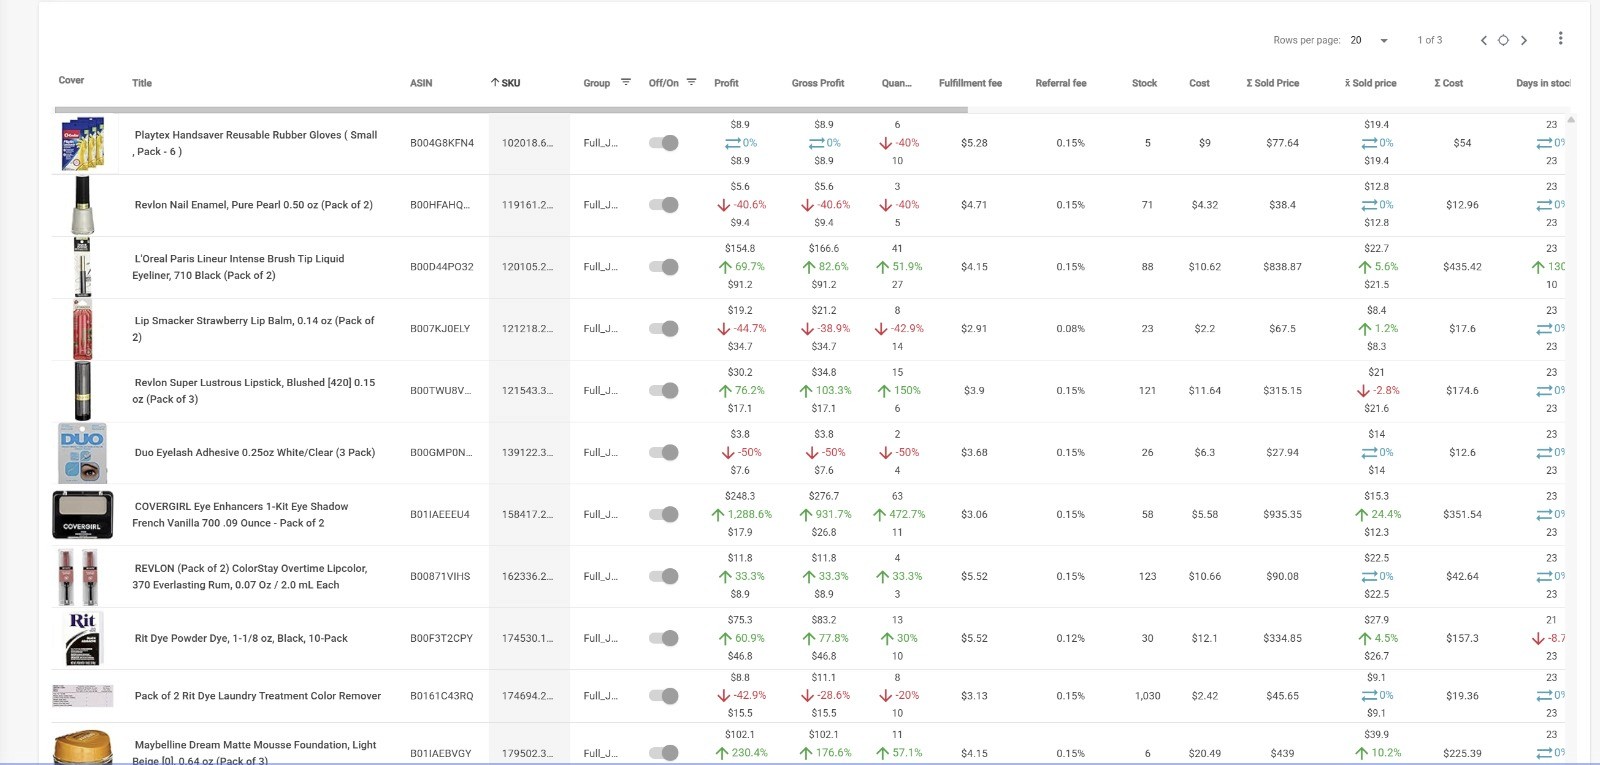Toggle Off/On switch for Revlon Super Lustrous Lipstick
Image resolution: width=1600 pixels, height=765 pixels.
[x=664, y=391]
